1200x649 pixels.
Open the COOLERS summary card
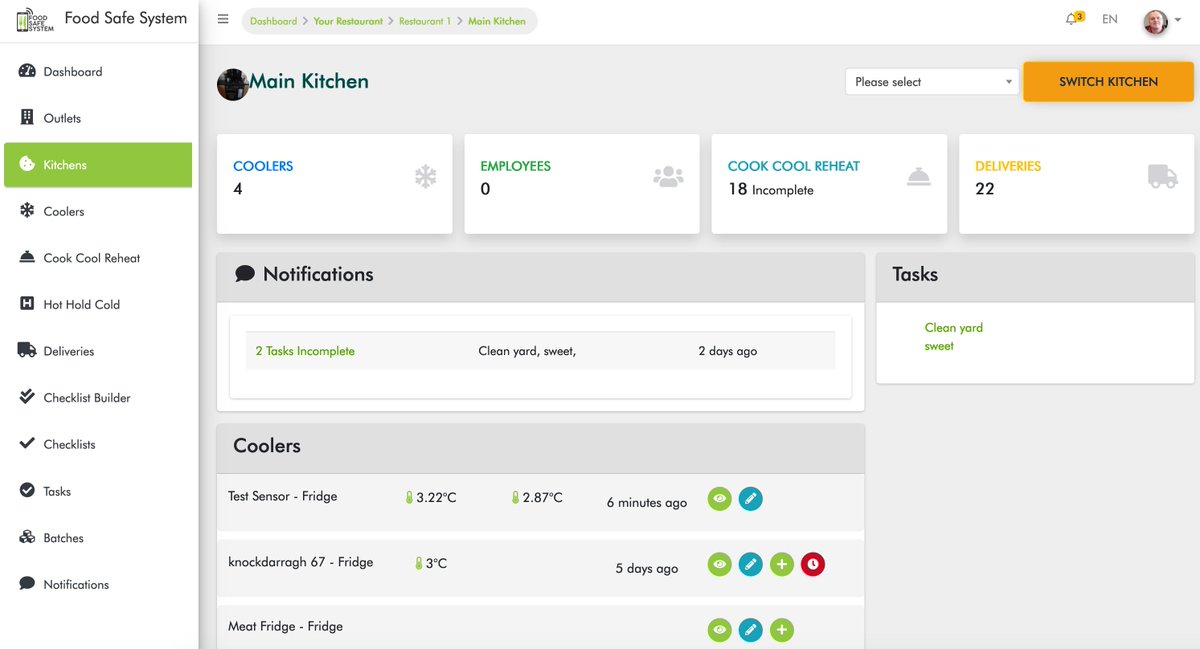point(334,184)
